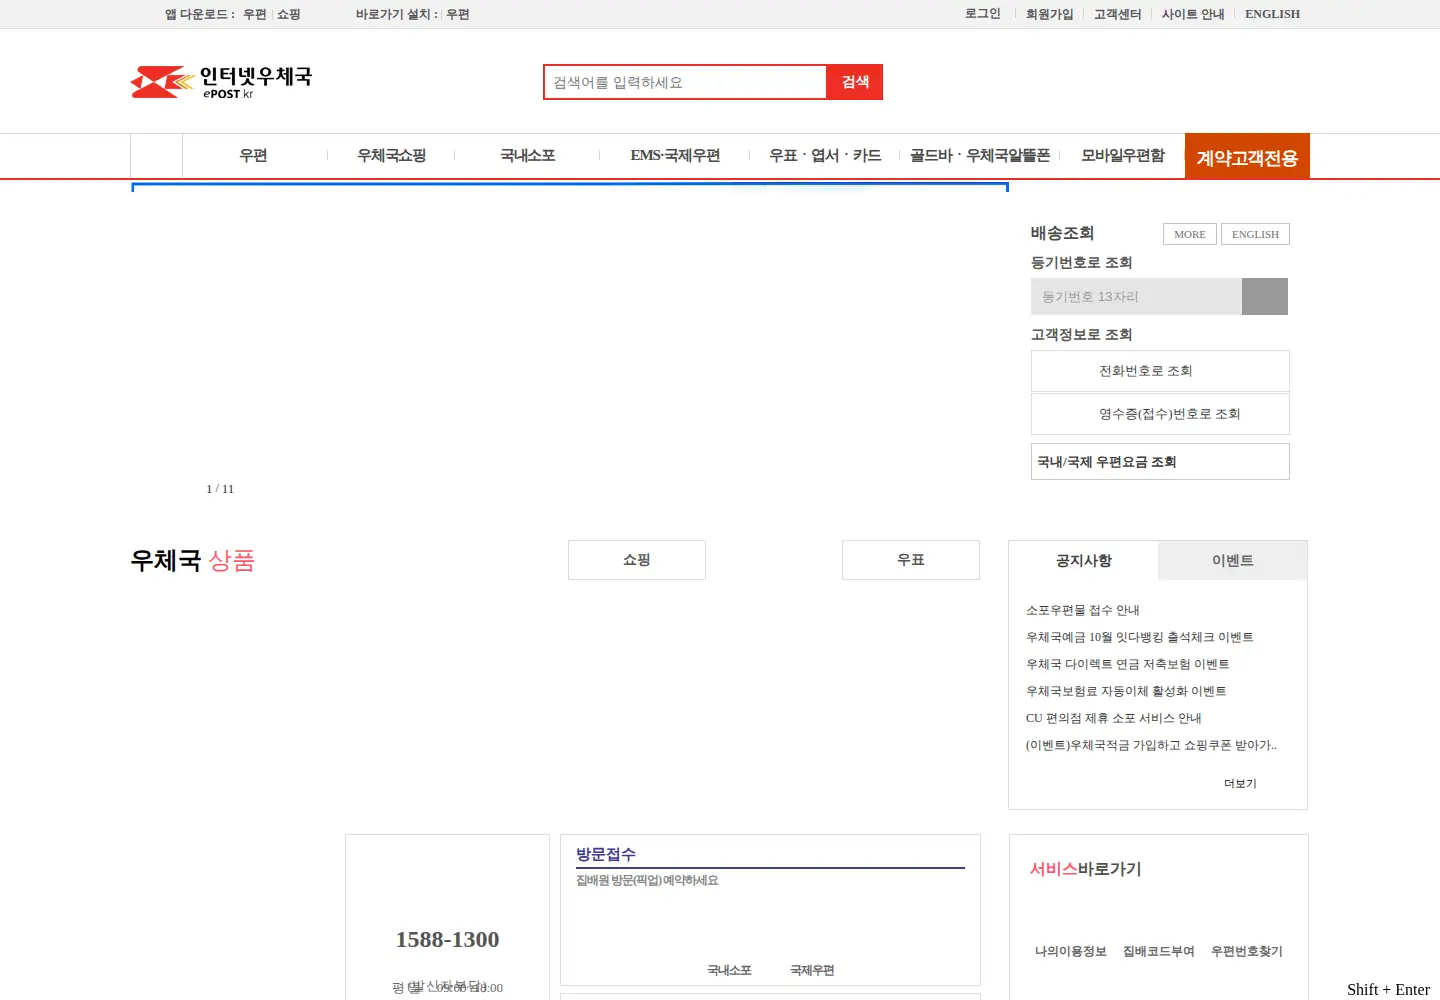
Task: Open the 로그인 link
Action: coord(983,14)
